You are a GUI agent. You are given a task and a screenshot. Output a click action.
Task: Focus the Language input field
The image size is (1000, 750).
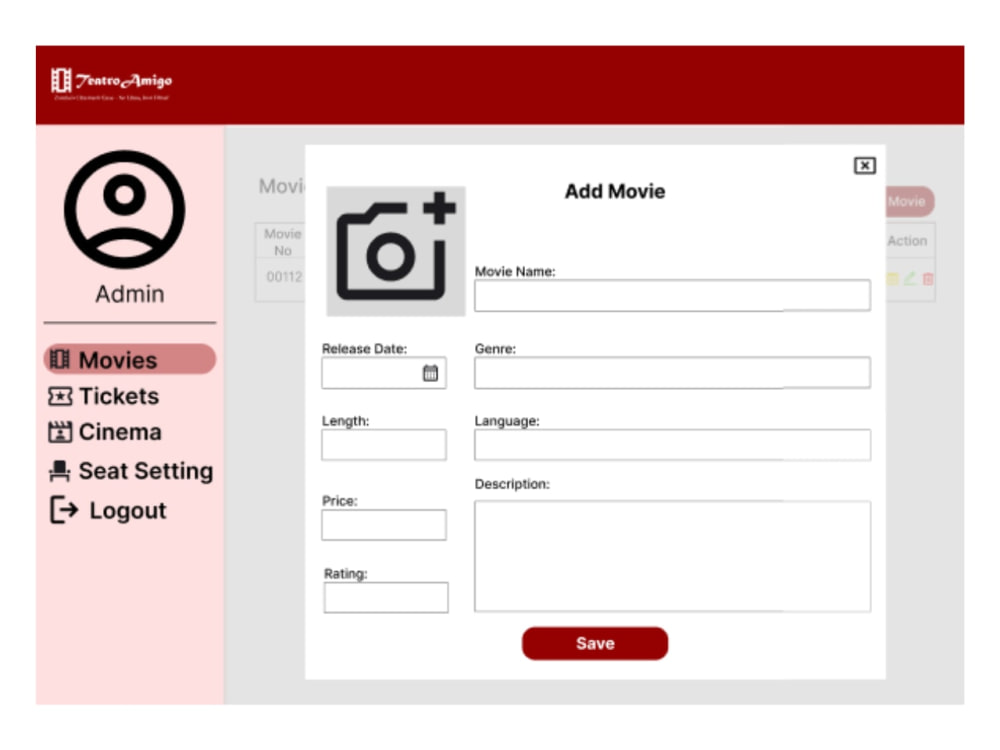click(x=672, y=445)
